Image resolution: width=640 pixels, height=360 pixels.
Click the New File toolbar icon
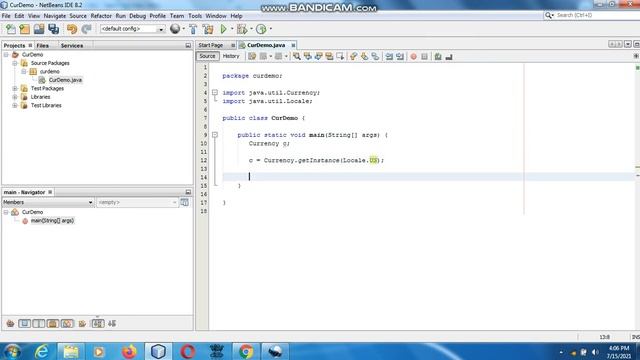point(11,29)
